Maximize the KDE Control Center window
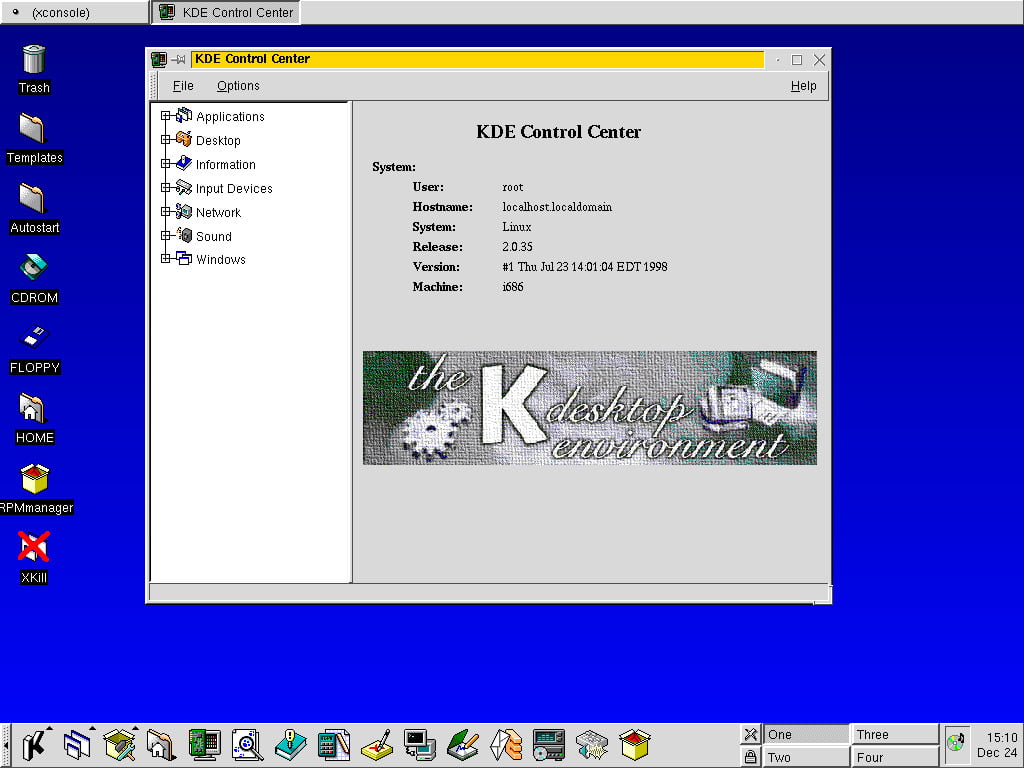This screenshot has width=1024, height=768. 797,60
